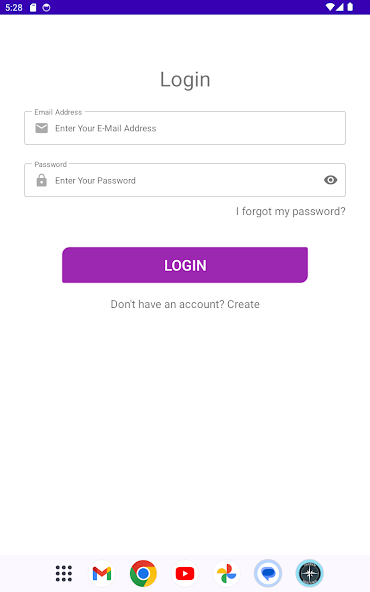
Task: Open the app drawer grid icon
Action: click(64, 573)
